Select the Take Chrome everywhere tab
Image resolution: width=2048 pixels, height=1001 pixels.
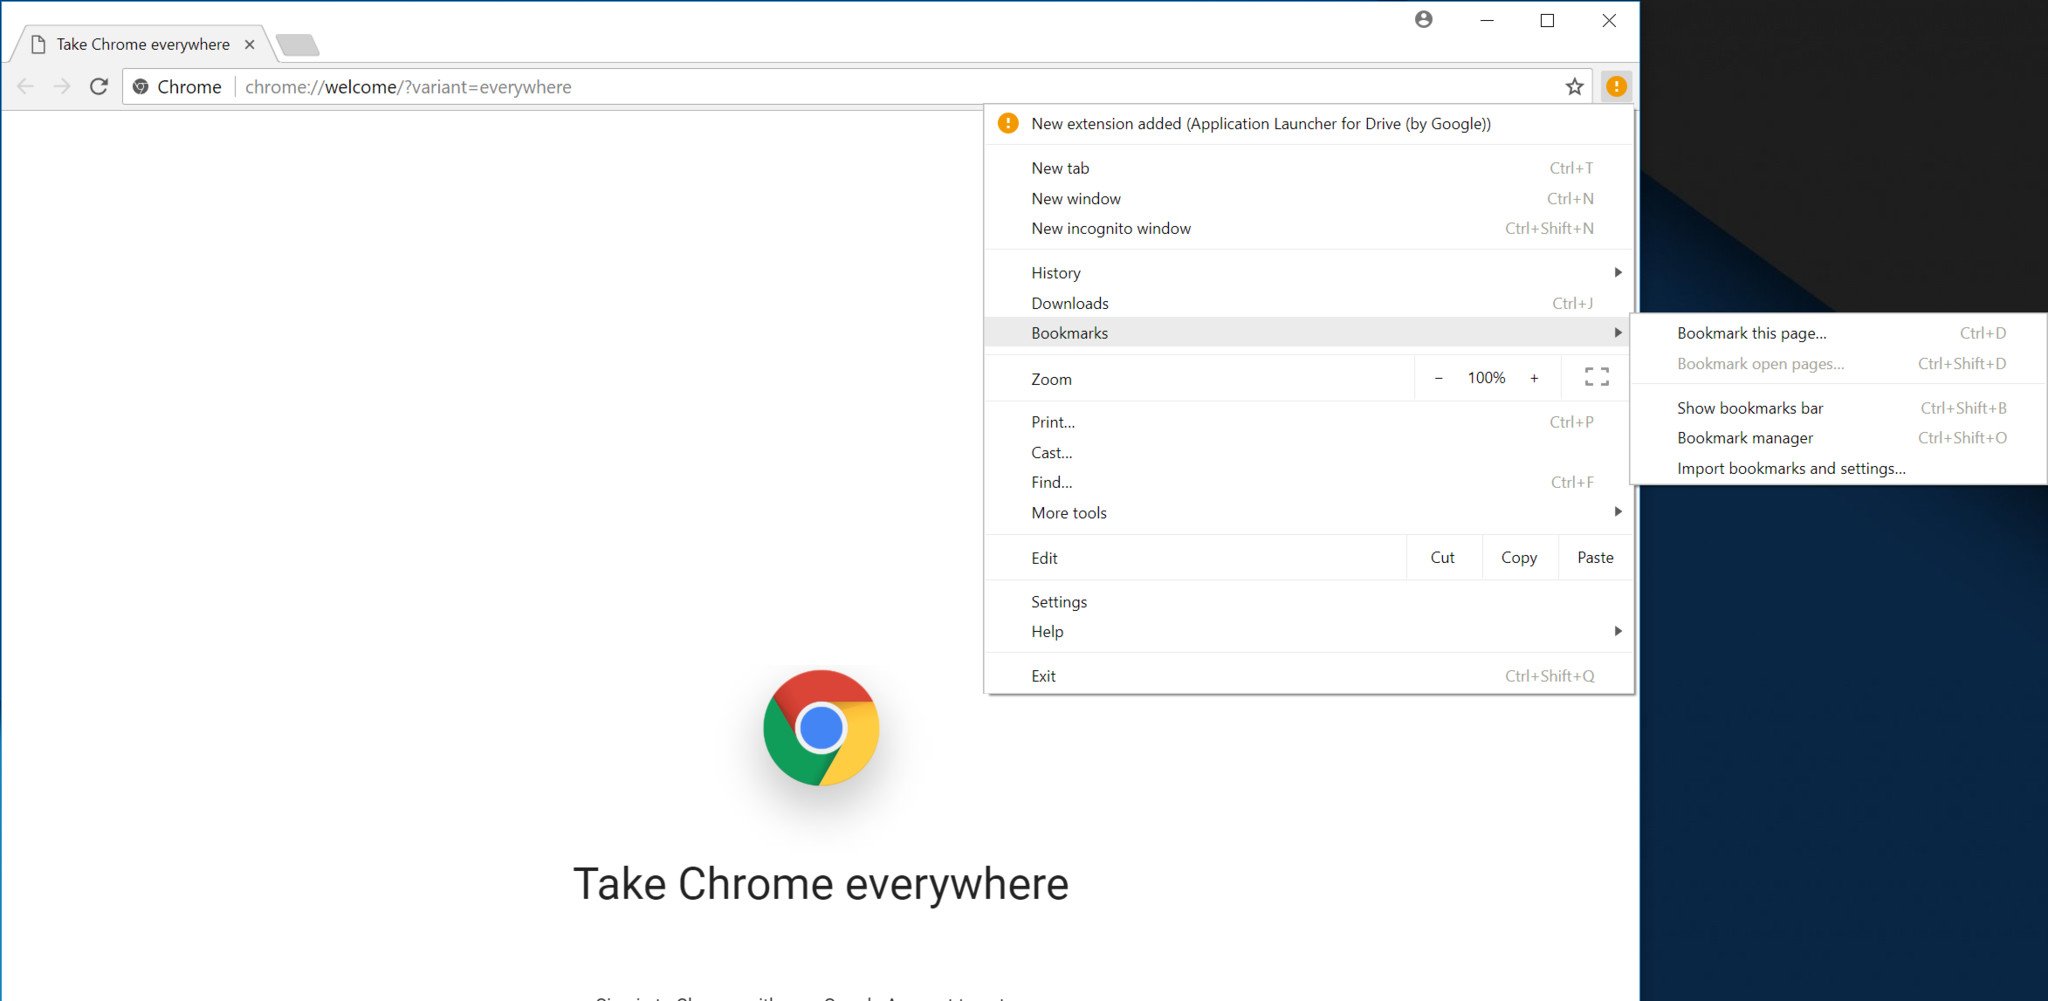tap(143, 44)
